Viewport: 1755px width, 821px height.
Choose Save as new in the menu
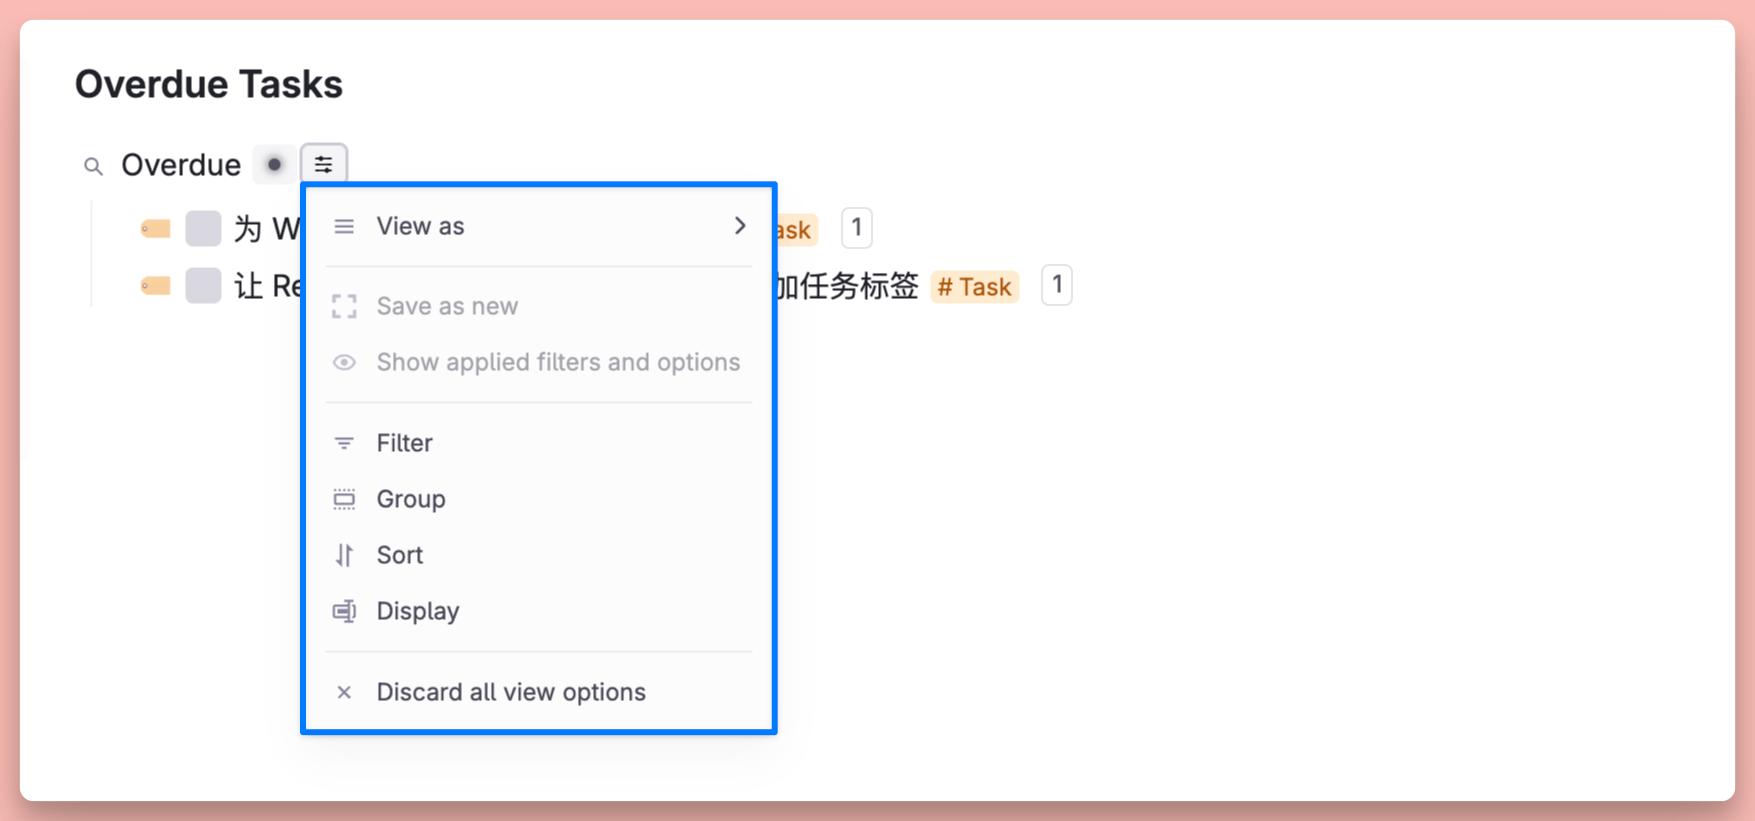coord(539,306)
